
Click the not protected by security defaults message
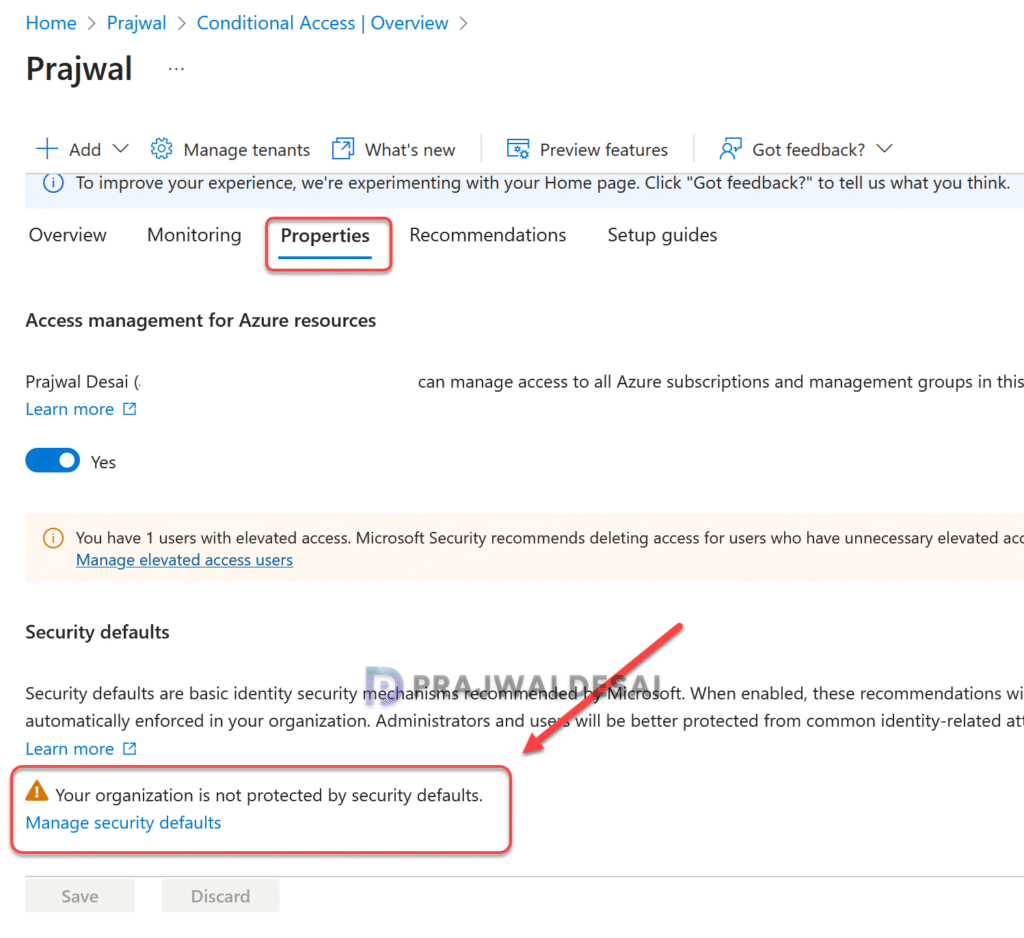coord(269,795)
